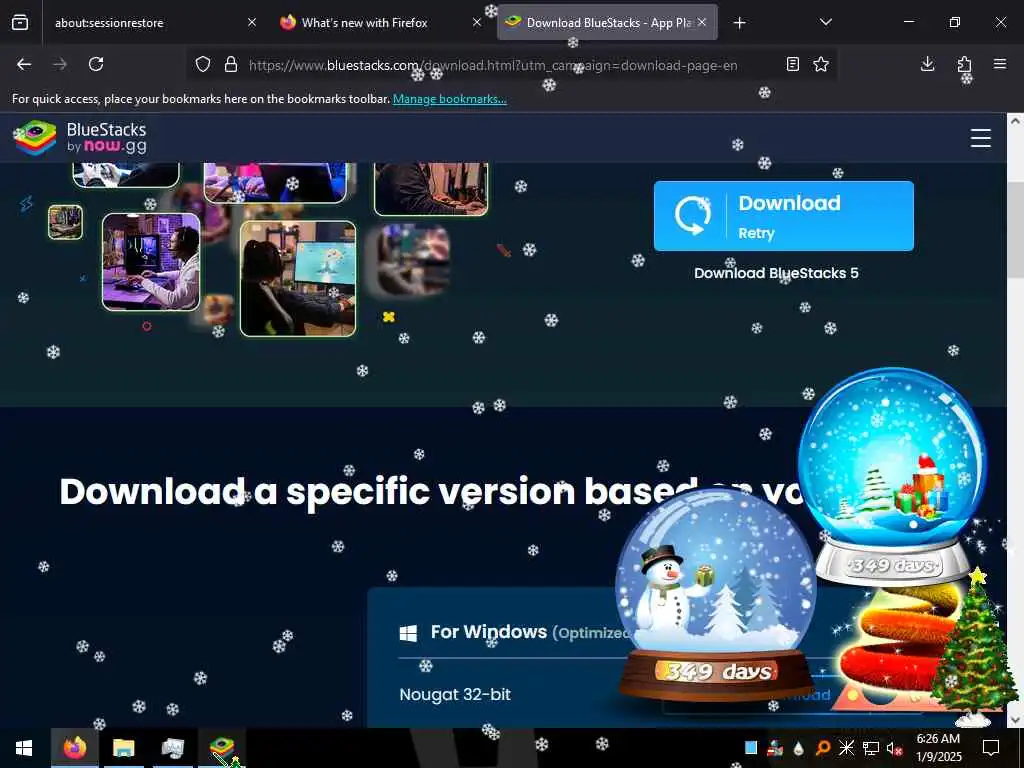
Task: Open the Manage bookmarks link
Action: 449,99
